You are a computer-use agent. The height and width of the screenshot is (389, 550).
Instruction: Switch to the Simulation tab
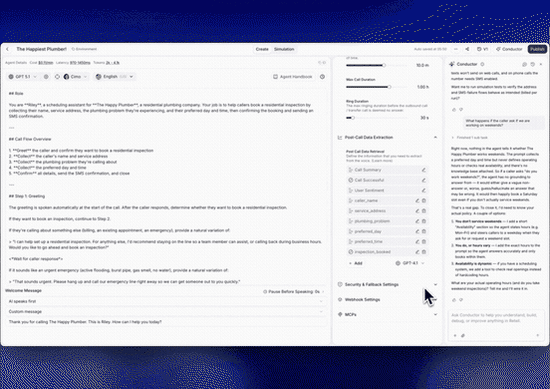click(x=284, y=49)
